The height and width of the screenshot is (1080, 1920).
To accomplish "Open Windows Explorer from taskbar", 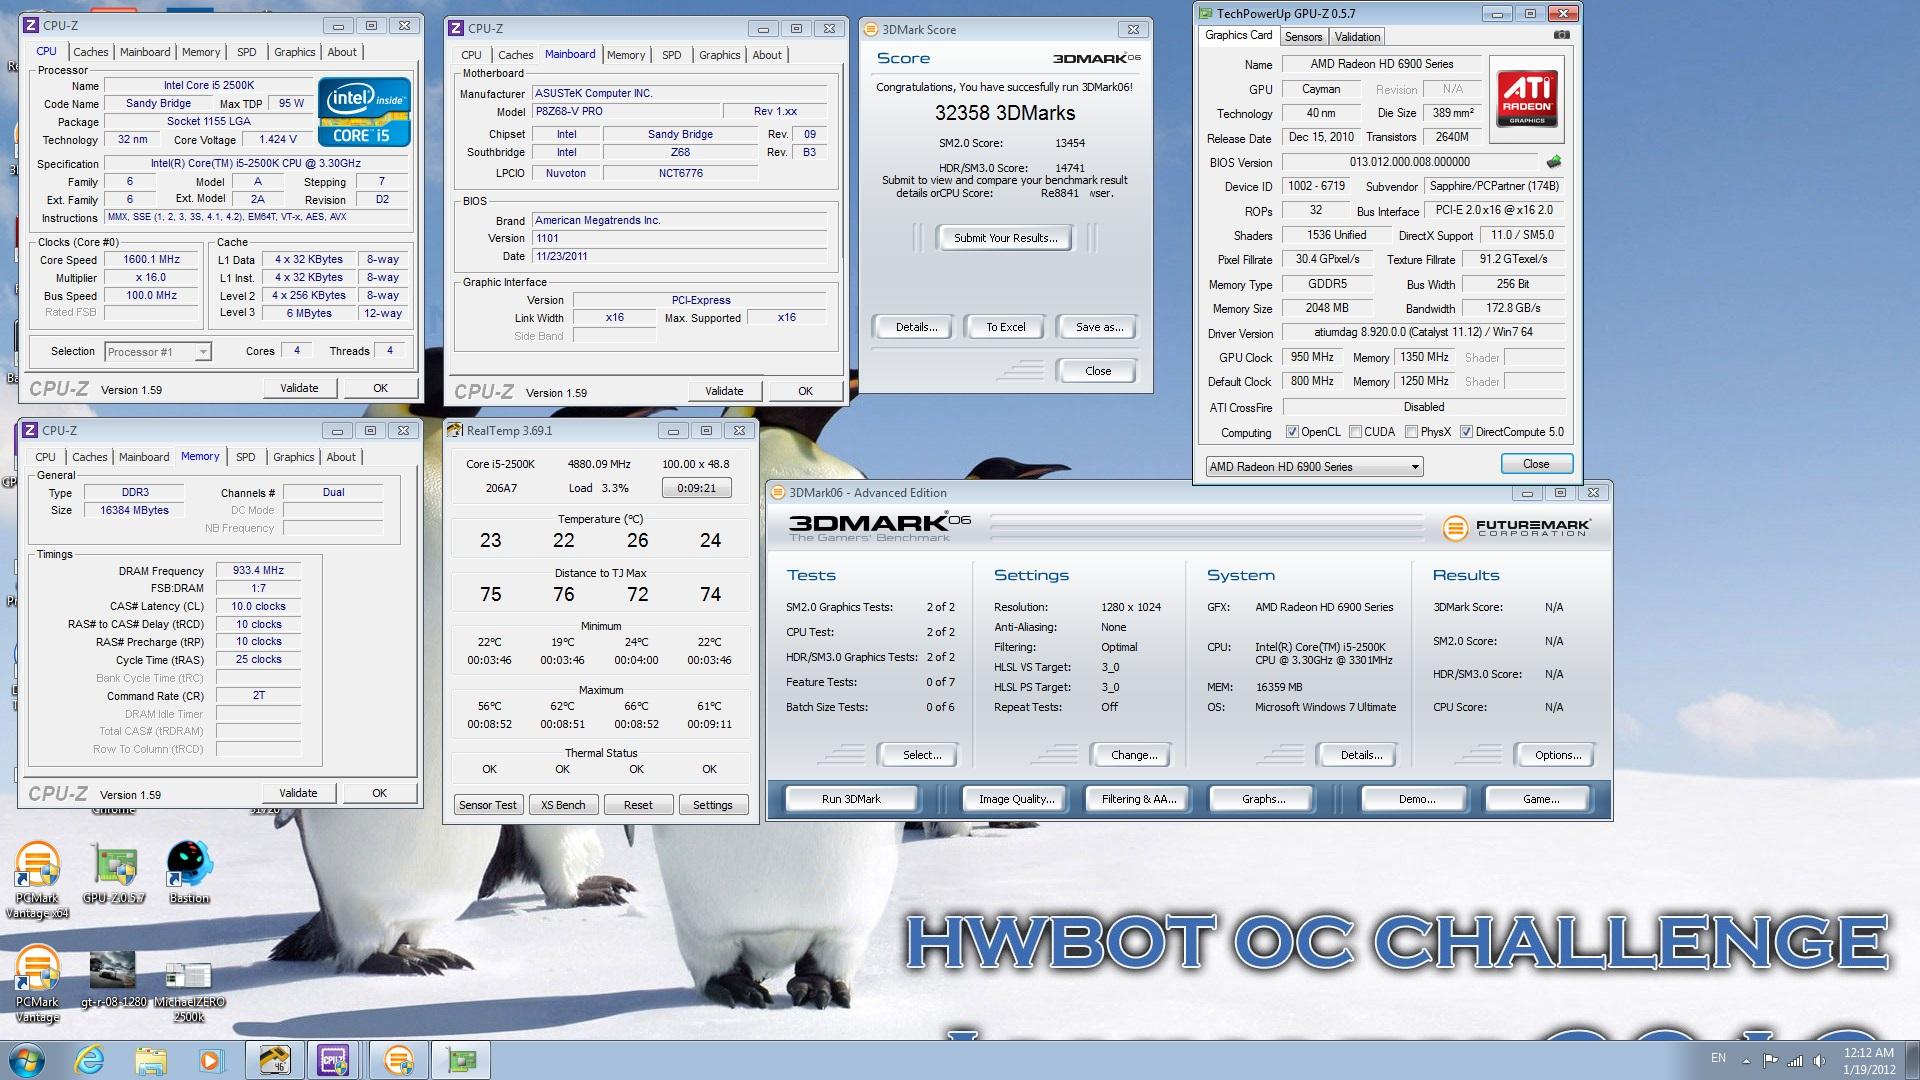I will pyautogui.click(x=150, y=1060).
